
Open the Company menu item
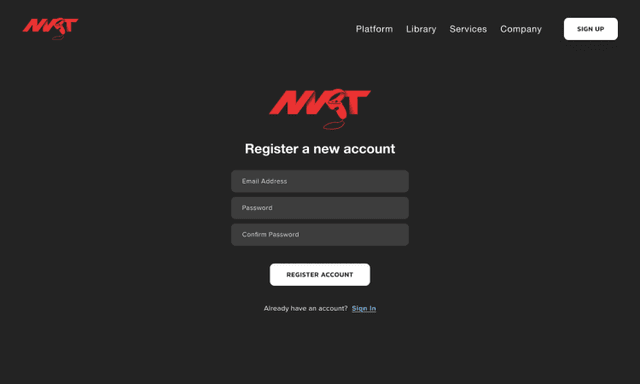[521, 29]
